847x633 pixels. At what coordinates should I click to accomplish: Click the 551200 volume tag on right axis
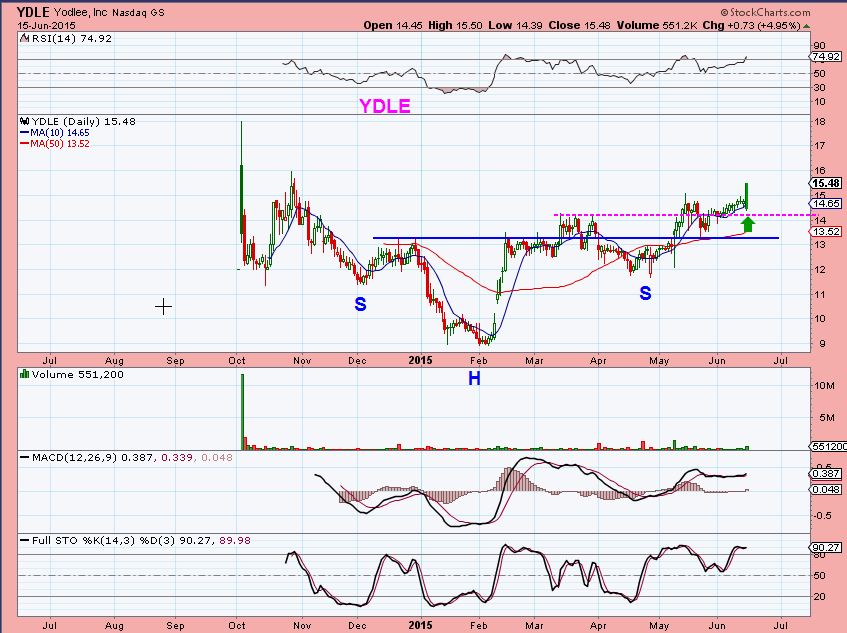click(x=828, y=446)
